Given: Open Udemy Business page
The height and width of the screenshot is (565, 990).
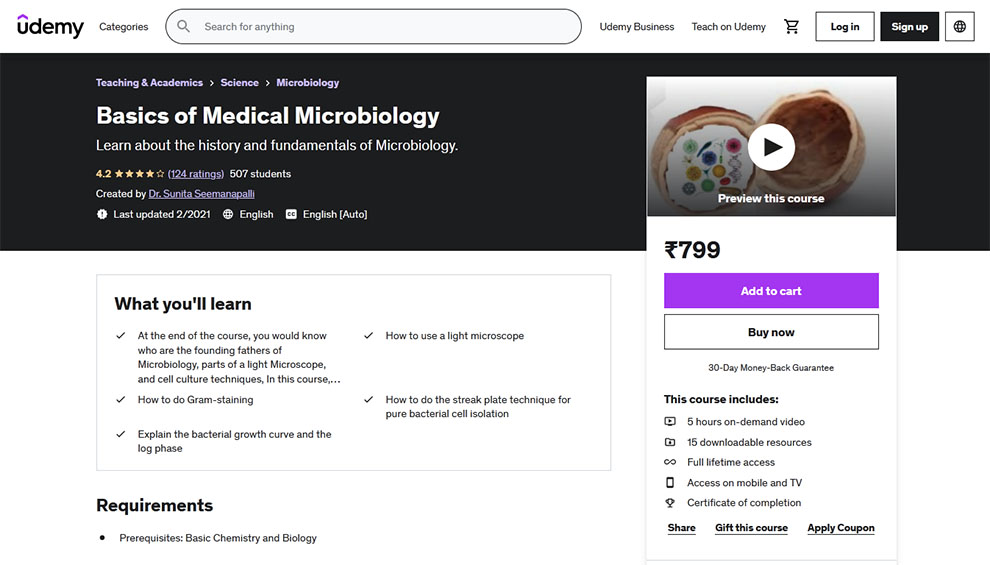Looking at the screenshot, I should 637,27.
